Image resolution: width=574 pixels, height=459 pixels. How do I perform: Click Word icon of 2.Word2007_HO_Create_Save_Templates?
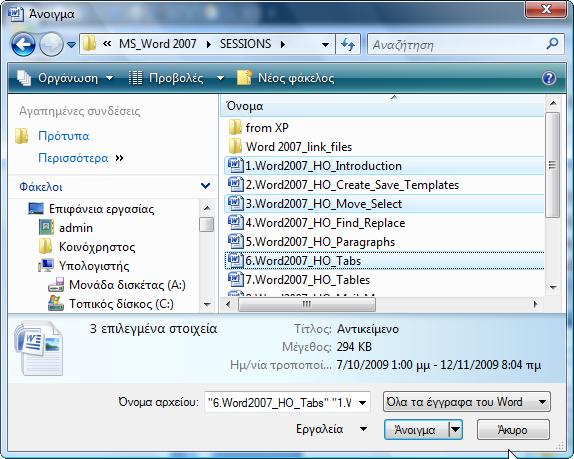235,184
